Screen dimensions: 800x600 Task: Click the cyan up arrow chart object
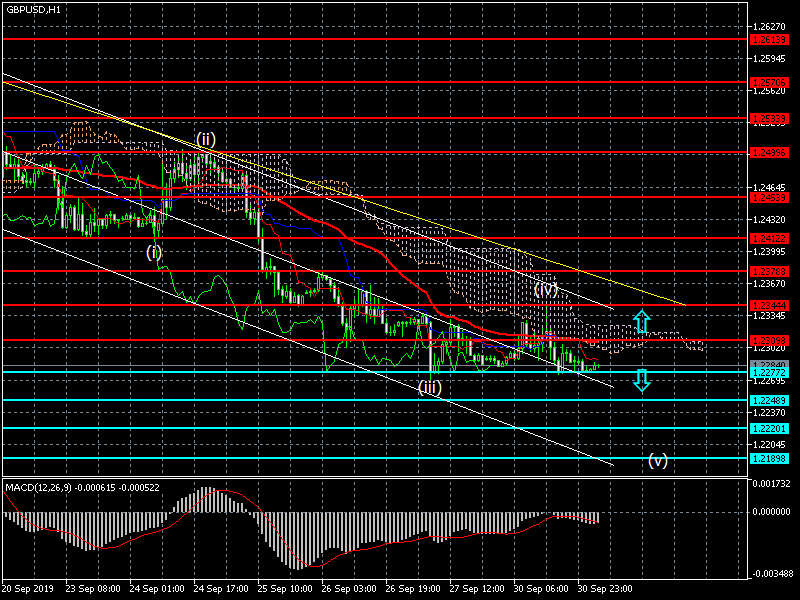(x=642, y=321)
